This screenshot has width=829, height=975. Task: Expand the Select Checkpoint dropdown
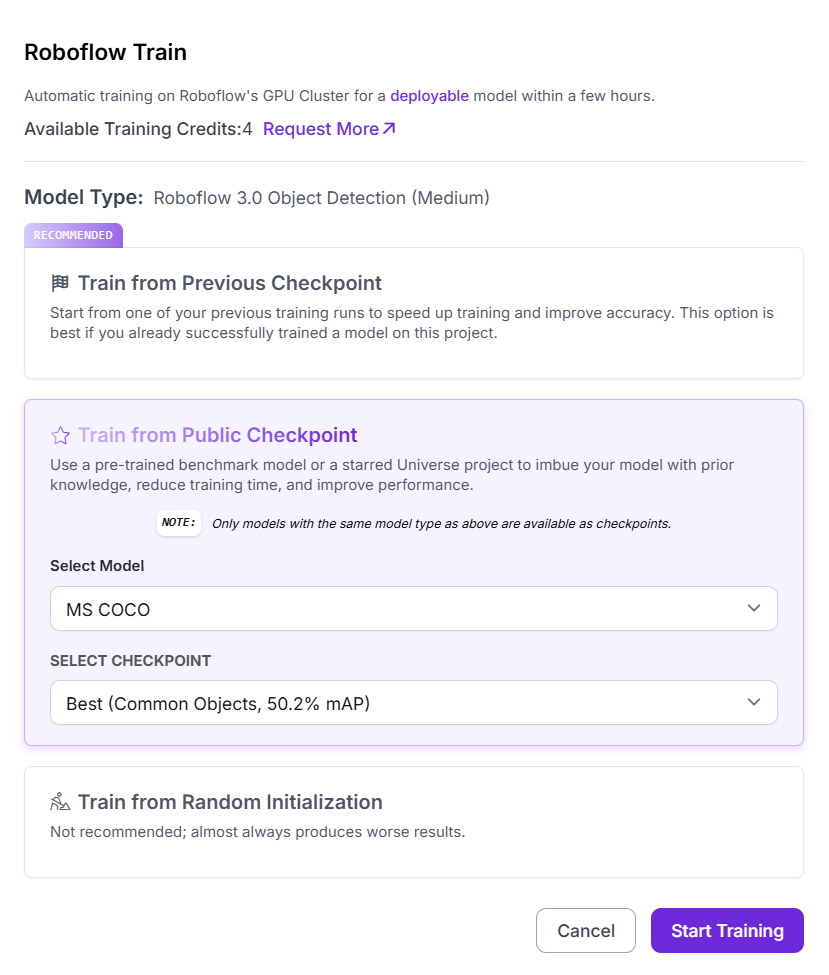click(400, 703)
